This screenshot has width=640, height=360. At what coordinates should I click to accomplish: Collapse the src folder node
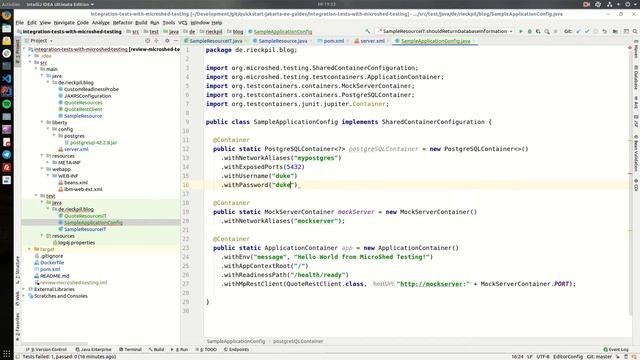point(30,62)
